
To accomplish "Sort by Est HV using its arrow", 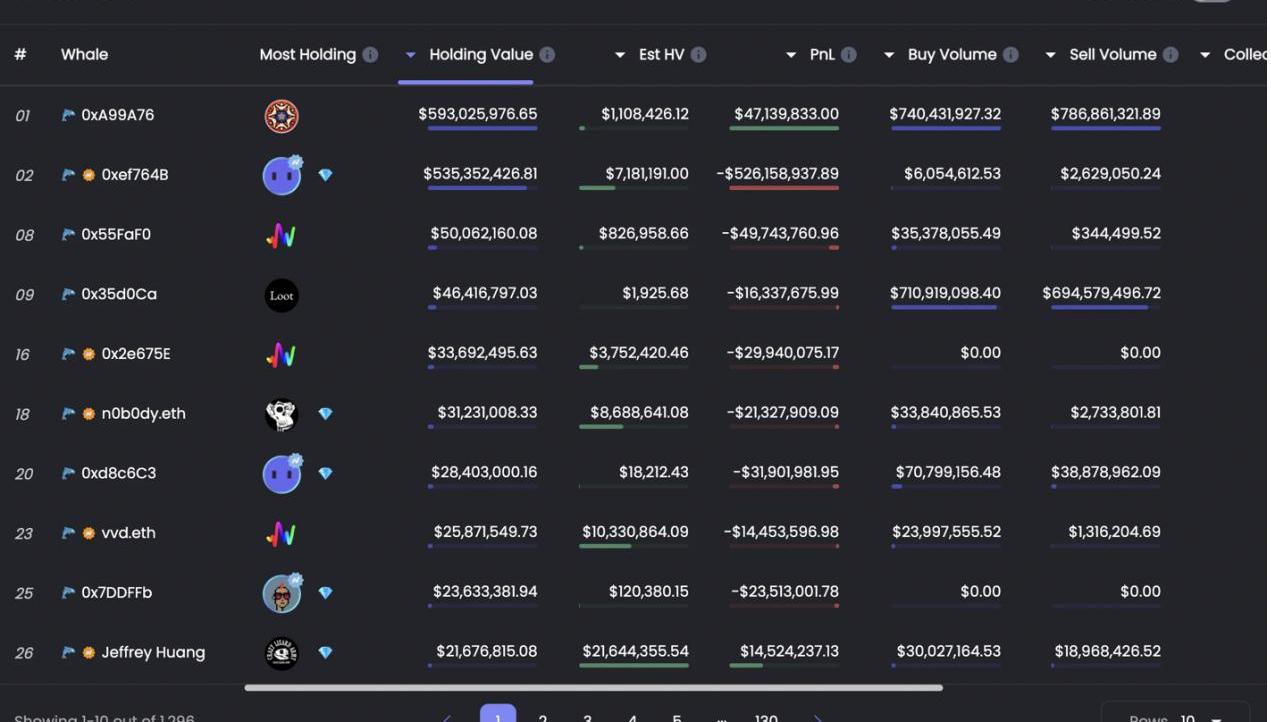I will [620, 55].
